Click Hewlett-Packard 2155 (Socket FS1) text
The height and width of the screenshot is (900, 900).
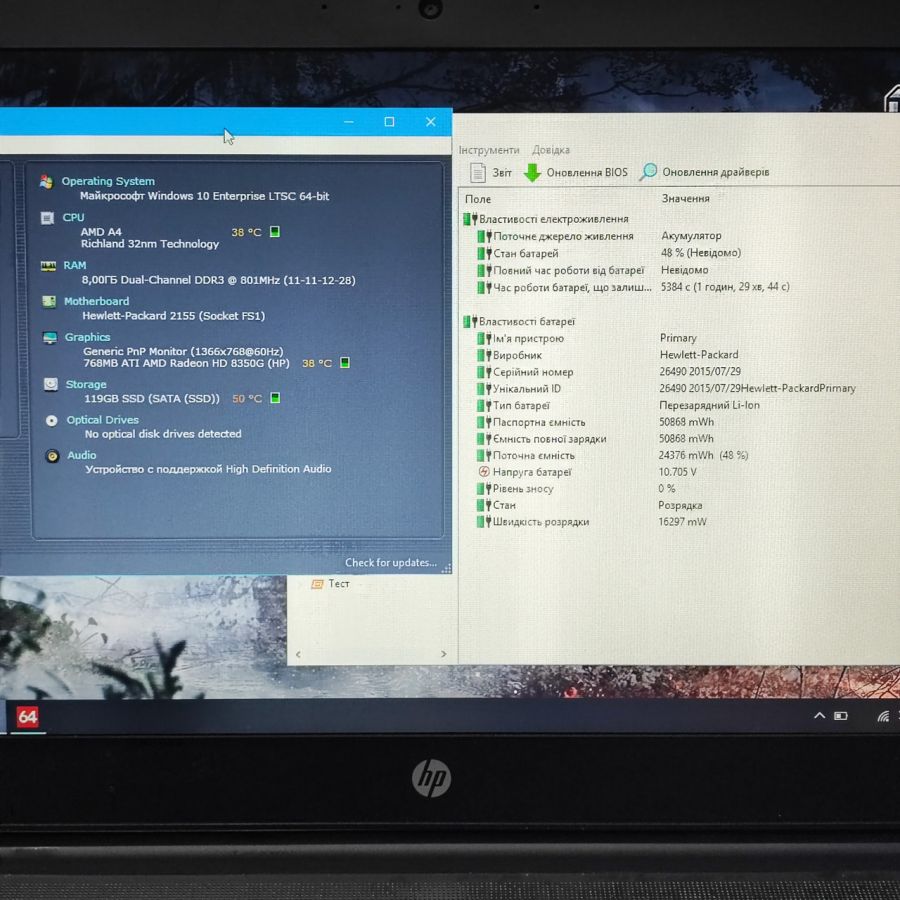(x=173, y=316)
